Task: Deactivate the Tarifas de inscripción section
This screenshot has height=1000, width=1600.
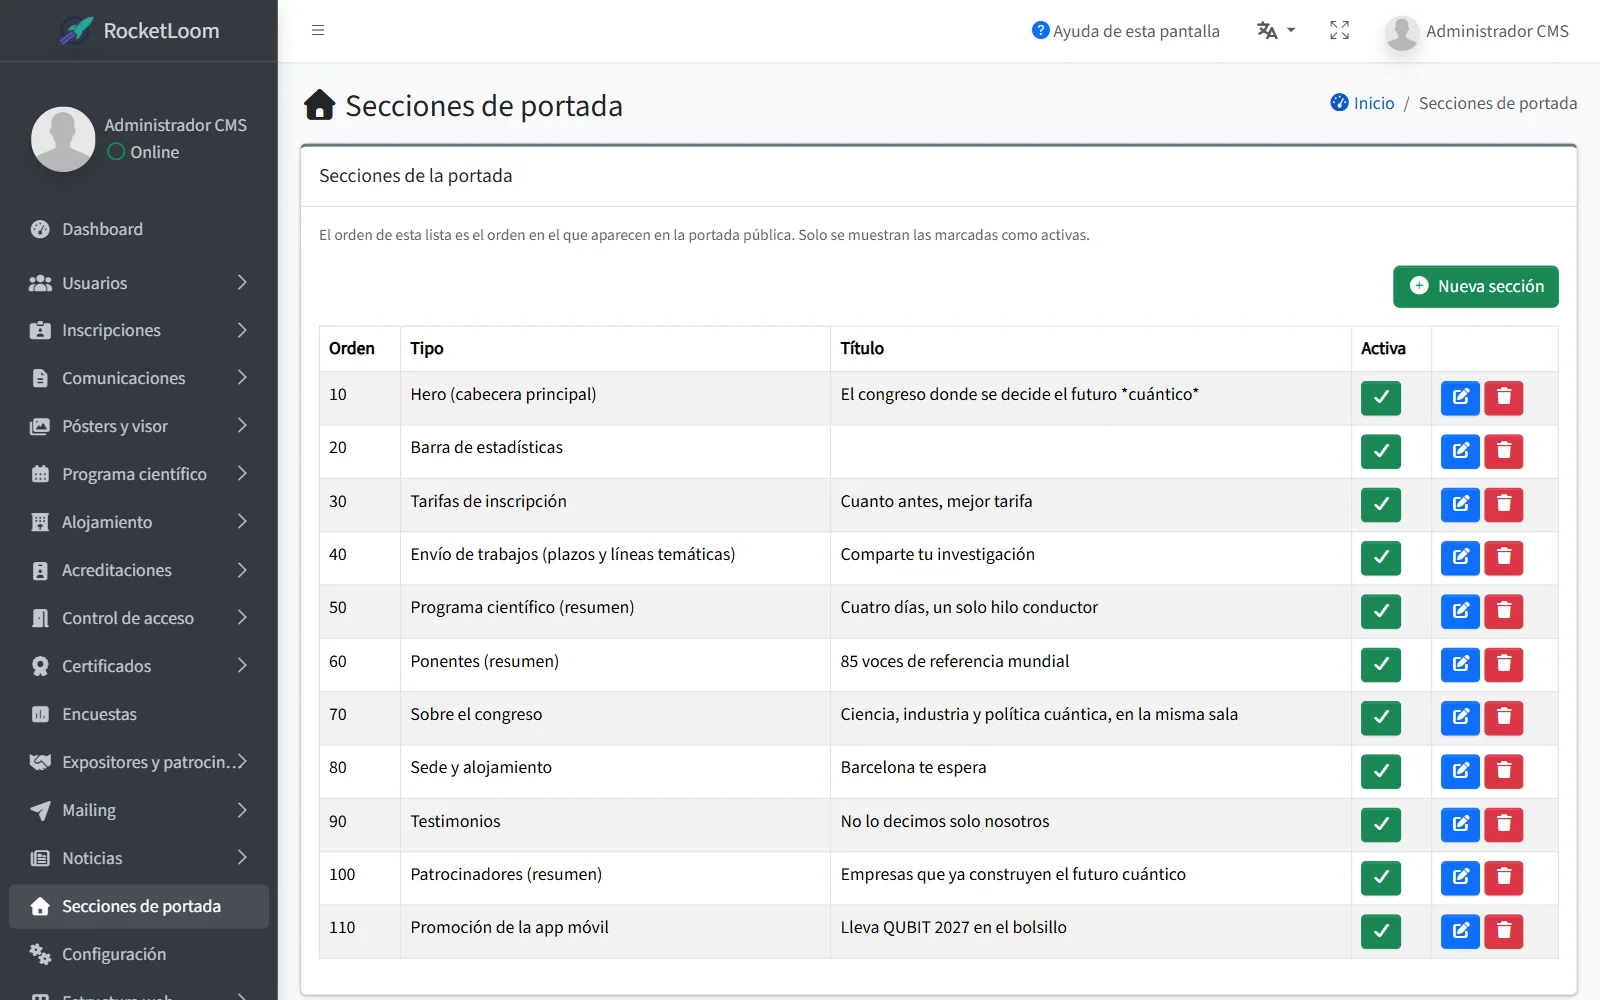Action: [1381, 504]
